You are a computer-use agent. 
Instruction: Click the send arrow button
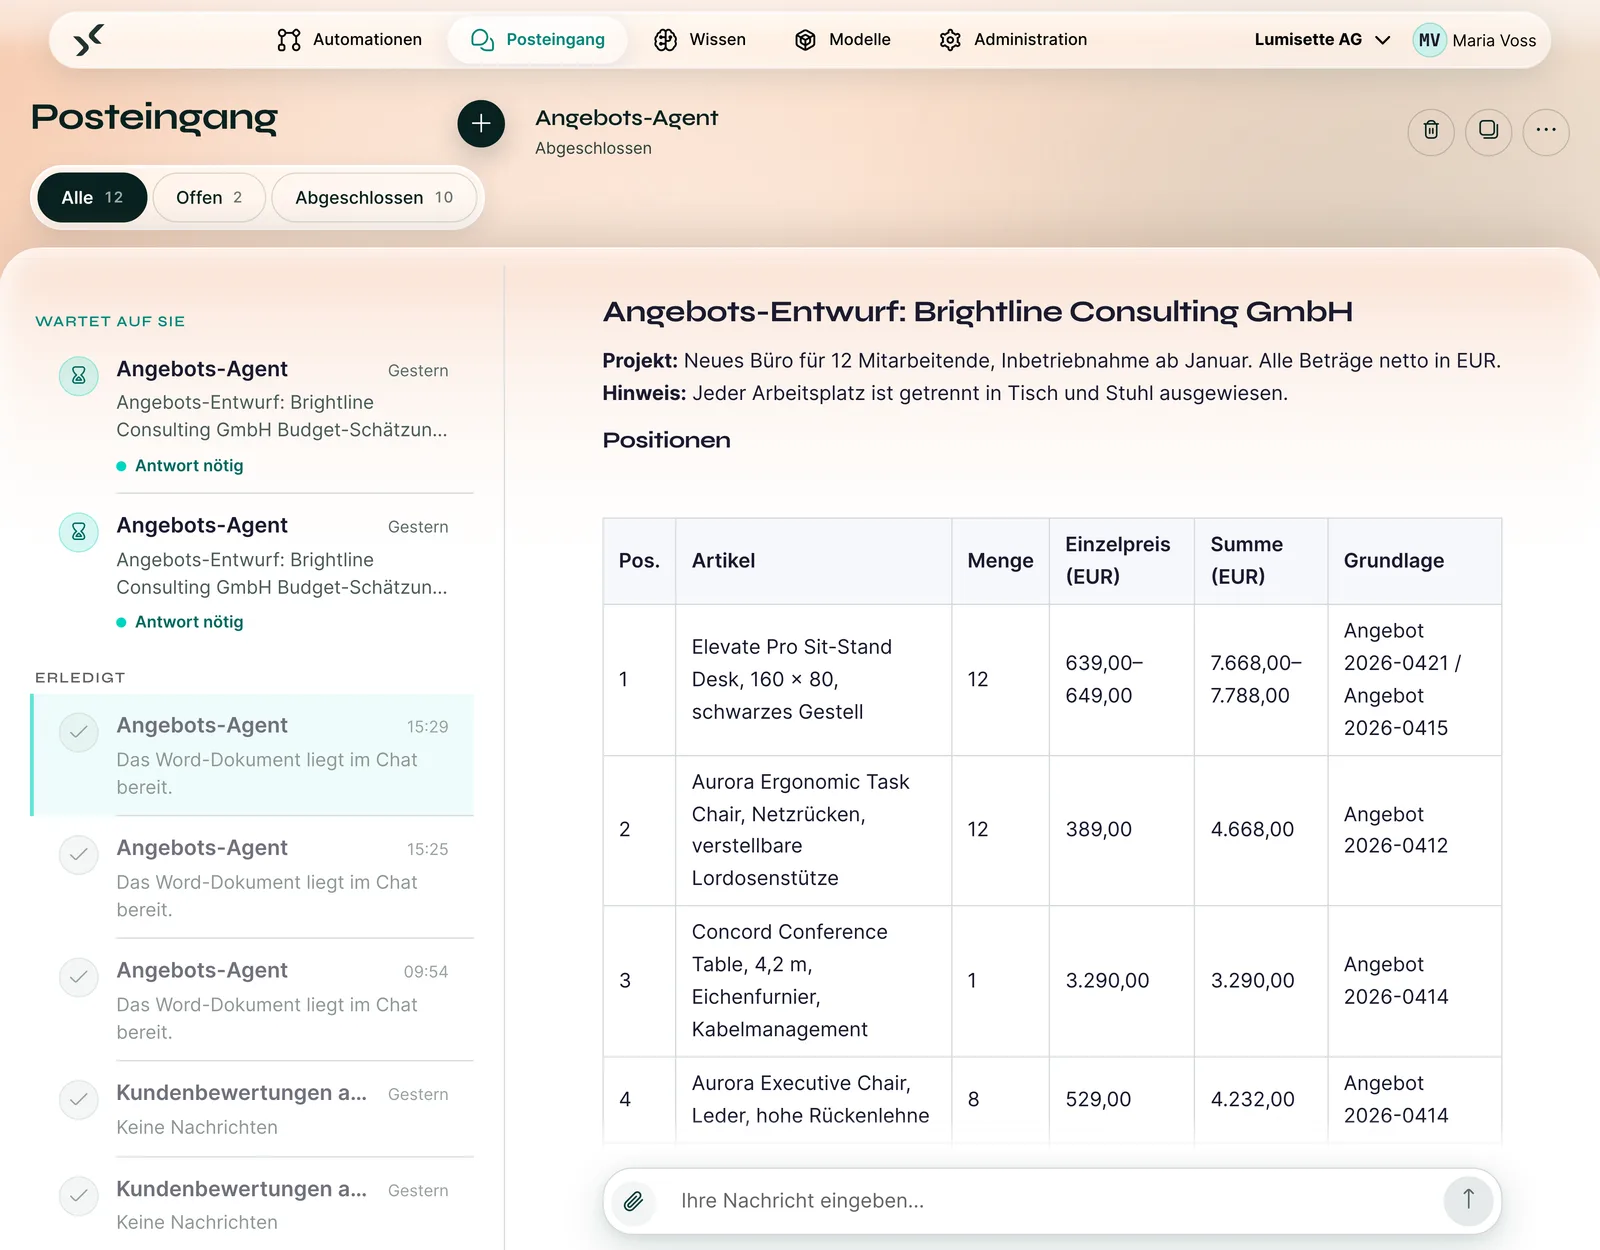(x=1468, y=1200)
